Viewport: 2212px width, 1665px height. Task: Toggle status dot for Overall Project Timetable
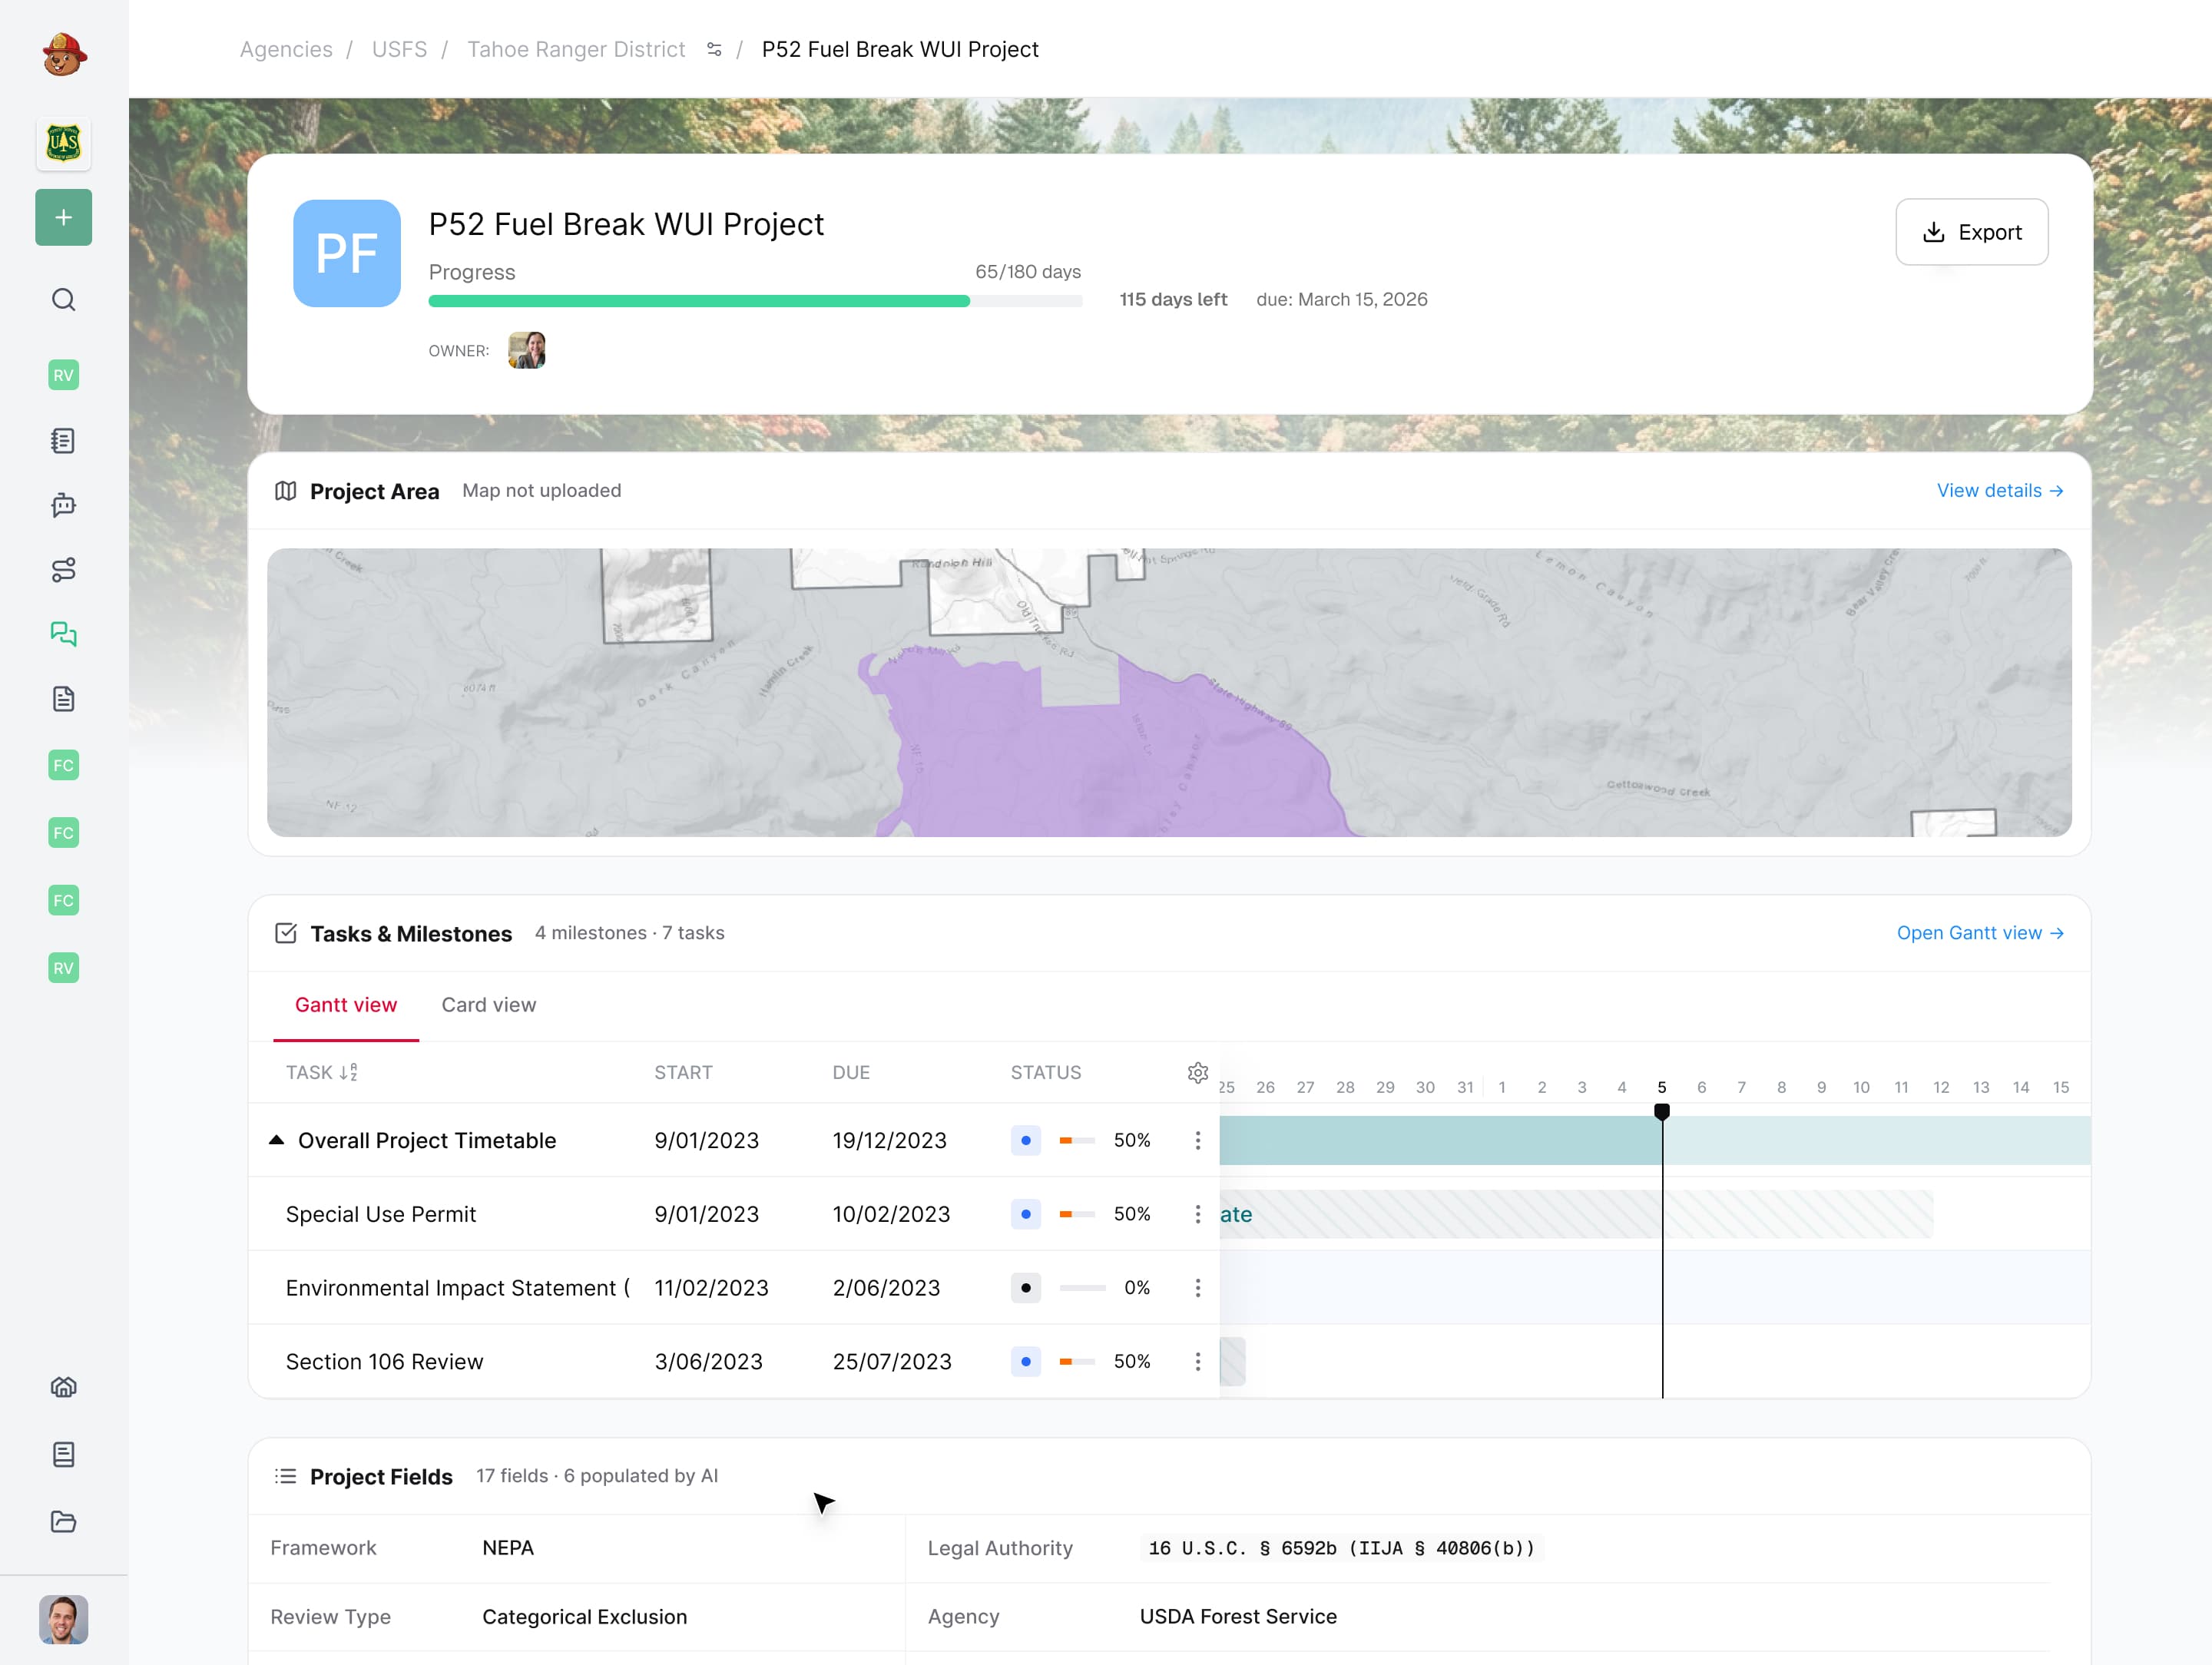(1026, 1140)
